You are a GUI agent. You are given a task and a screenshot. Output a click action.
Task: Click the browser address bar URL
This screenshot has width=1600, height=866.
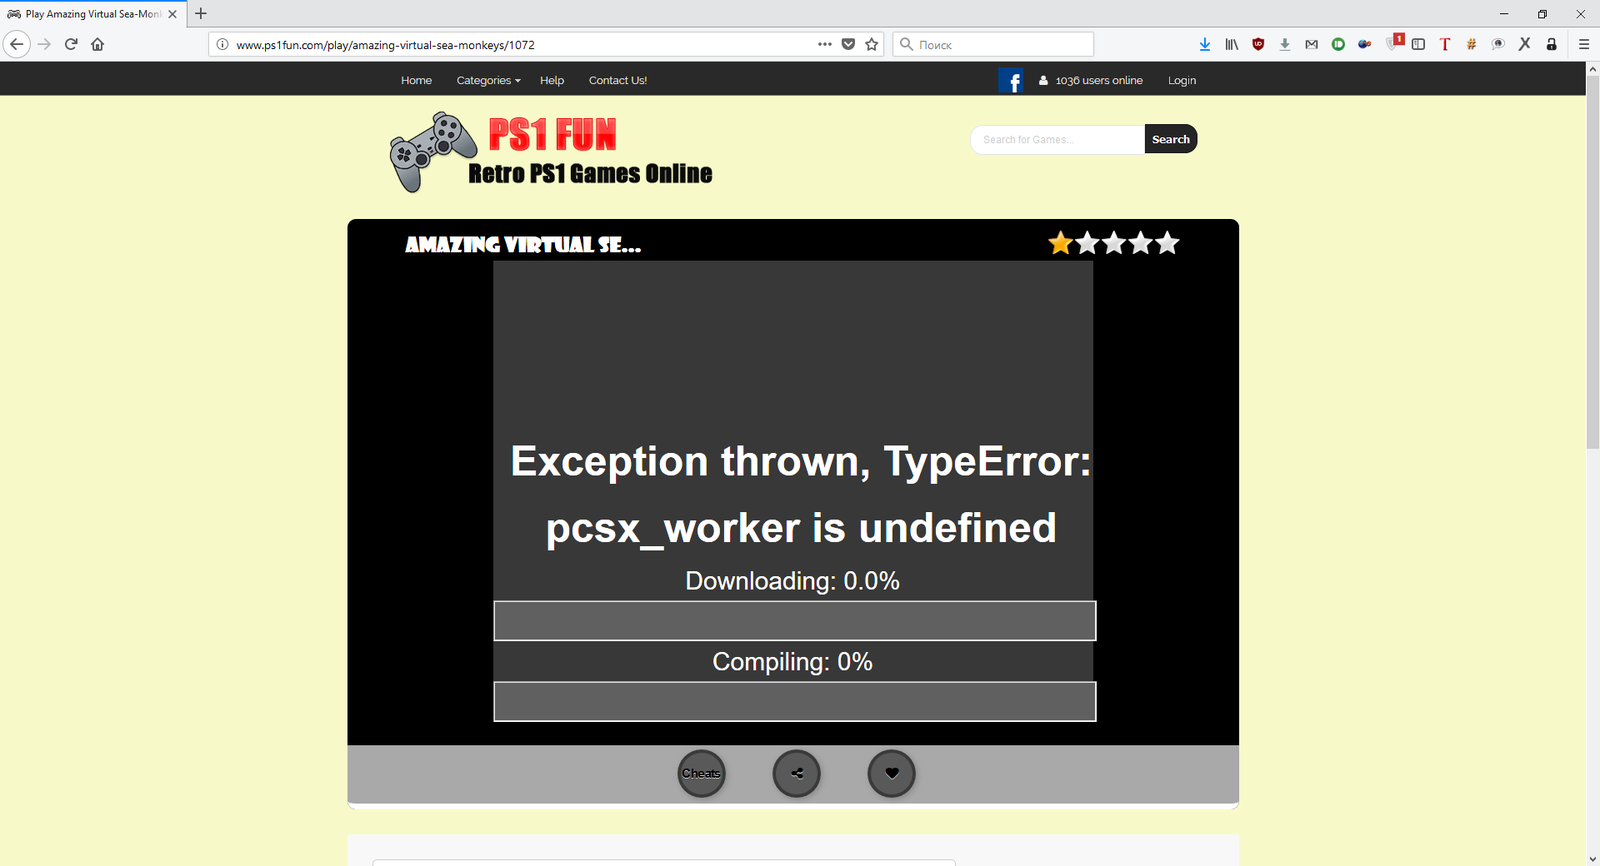(x=385, y=45)
